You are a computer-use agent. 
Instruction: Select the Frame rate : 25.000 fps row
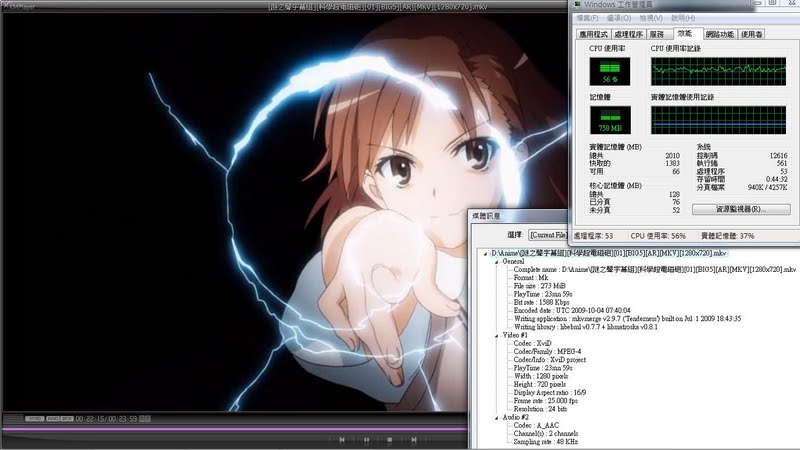tap(545, 401)
